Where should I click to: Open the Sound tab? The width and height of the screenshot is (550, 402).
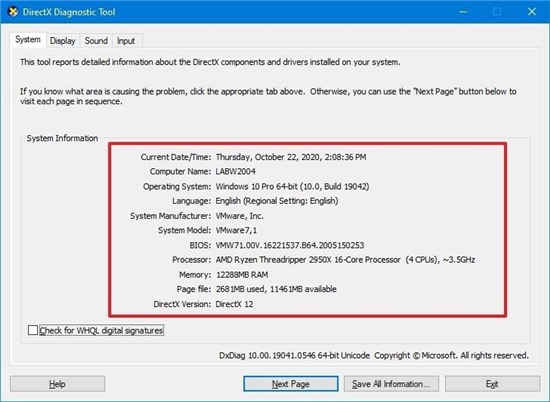(96, 41)
